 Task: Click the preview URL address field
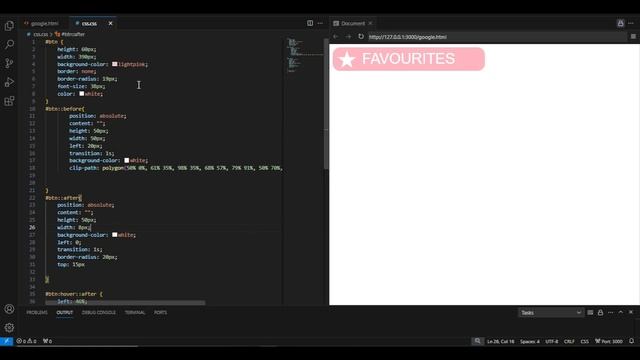click(x=496, y=37)
